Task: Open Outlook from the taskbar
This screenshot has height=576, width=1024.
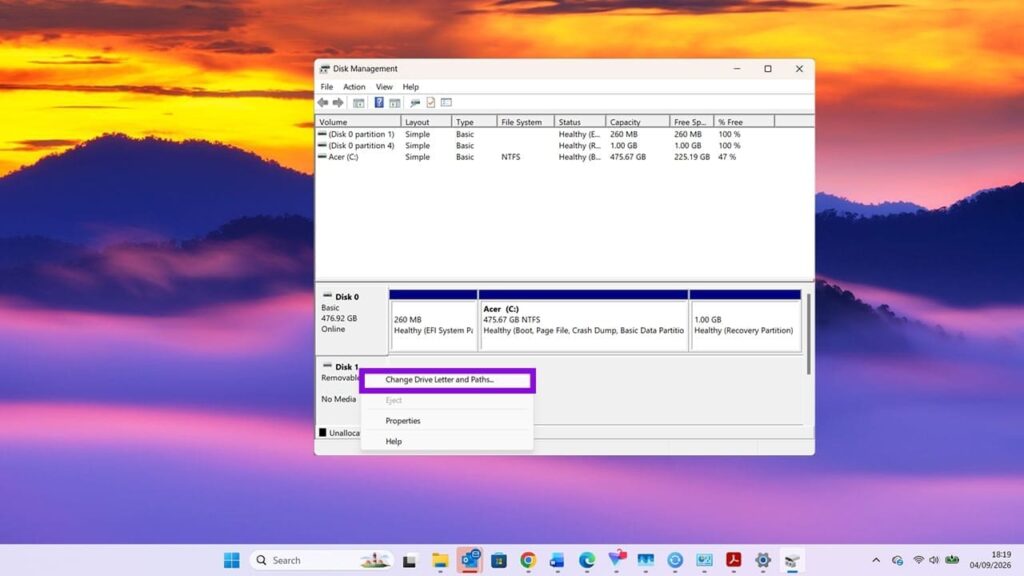Action: (x=470, y=560)
